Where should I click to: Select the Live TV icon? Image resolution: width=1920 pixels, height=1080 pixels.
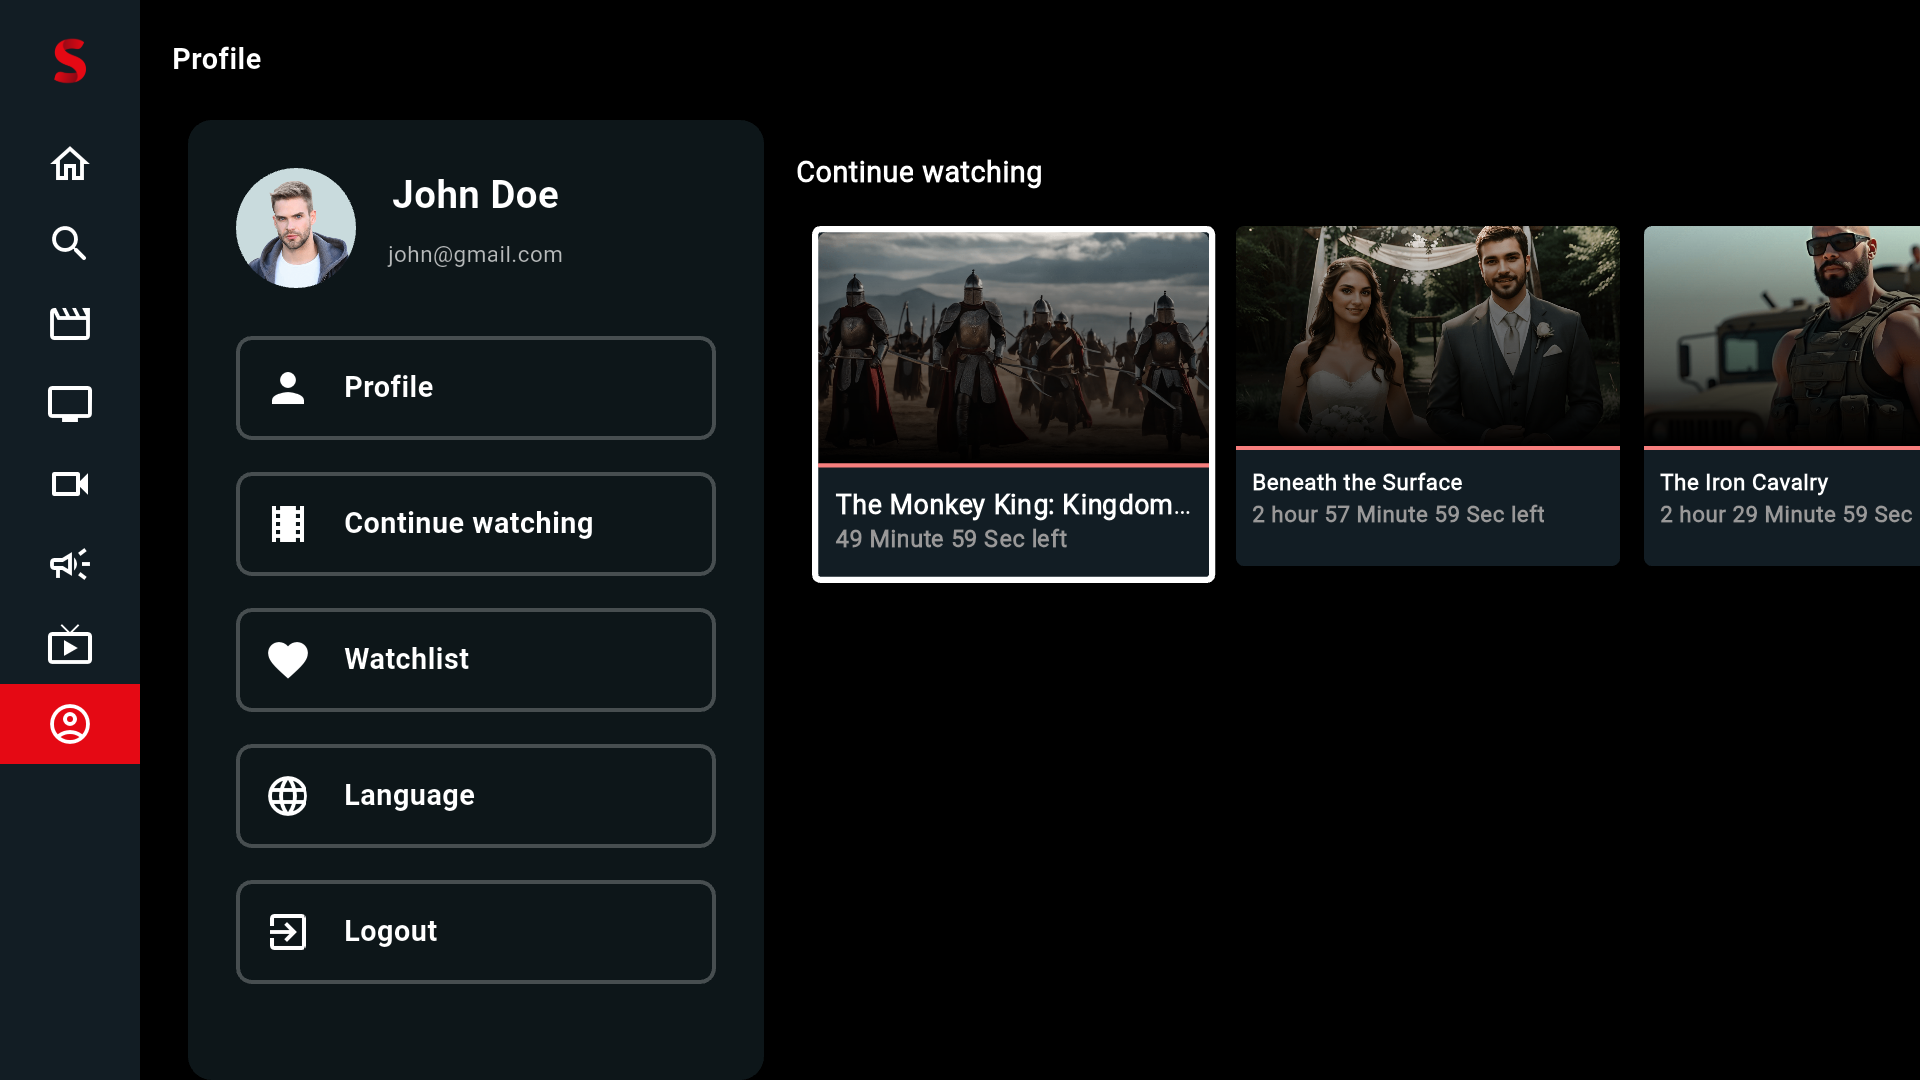click(69, 644)
